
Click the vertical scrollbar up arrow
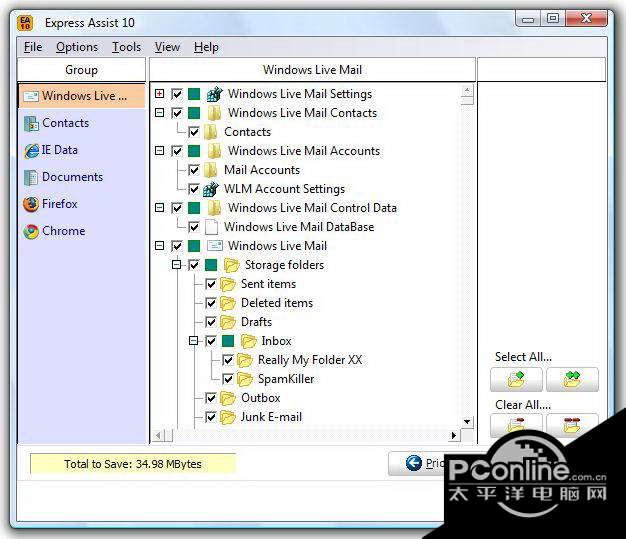[x=467, y=91]
